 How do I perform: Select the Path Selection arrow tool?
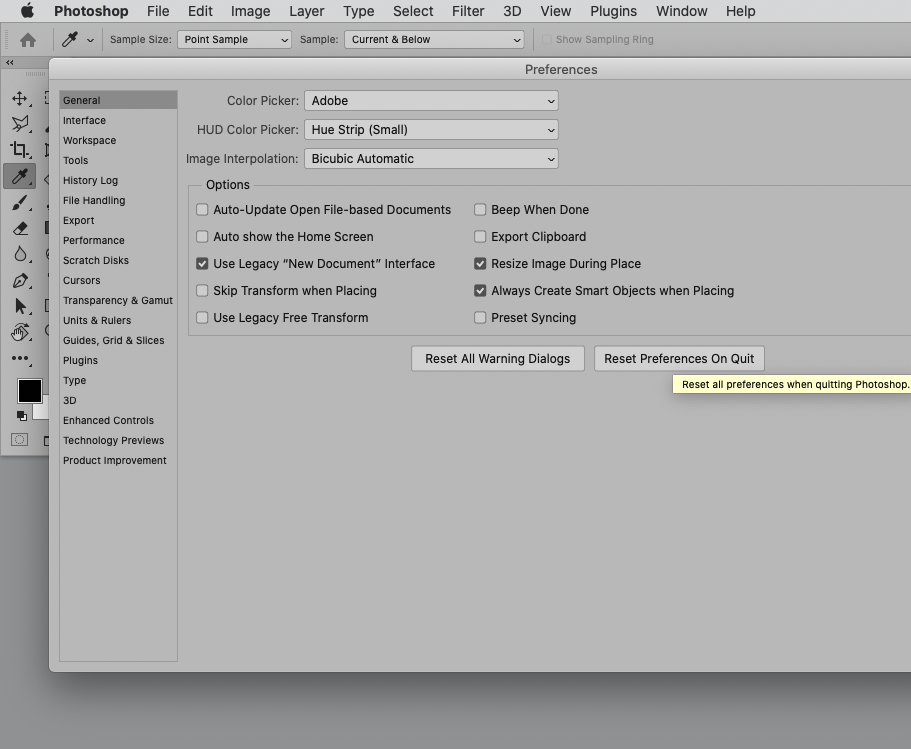click(x=20, y=306)
